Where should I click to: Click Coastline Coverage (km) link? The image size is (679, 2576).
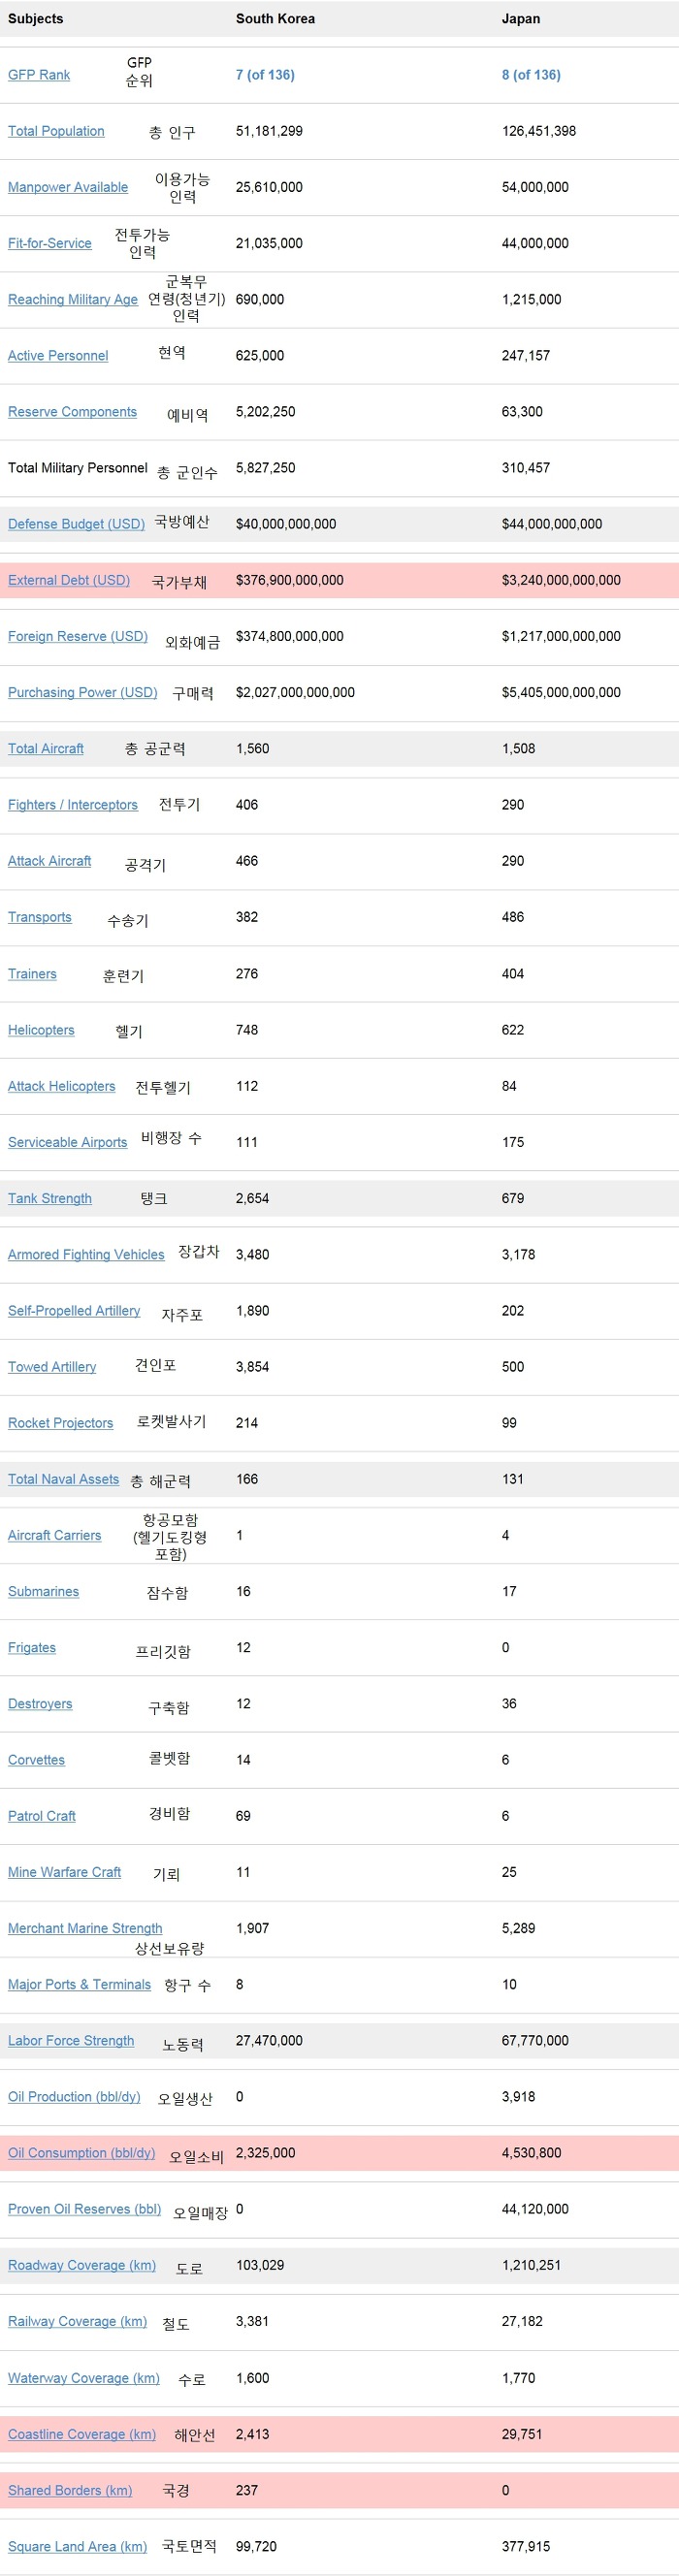82,2433
